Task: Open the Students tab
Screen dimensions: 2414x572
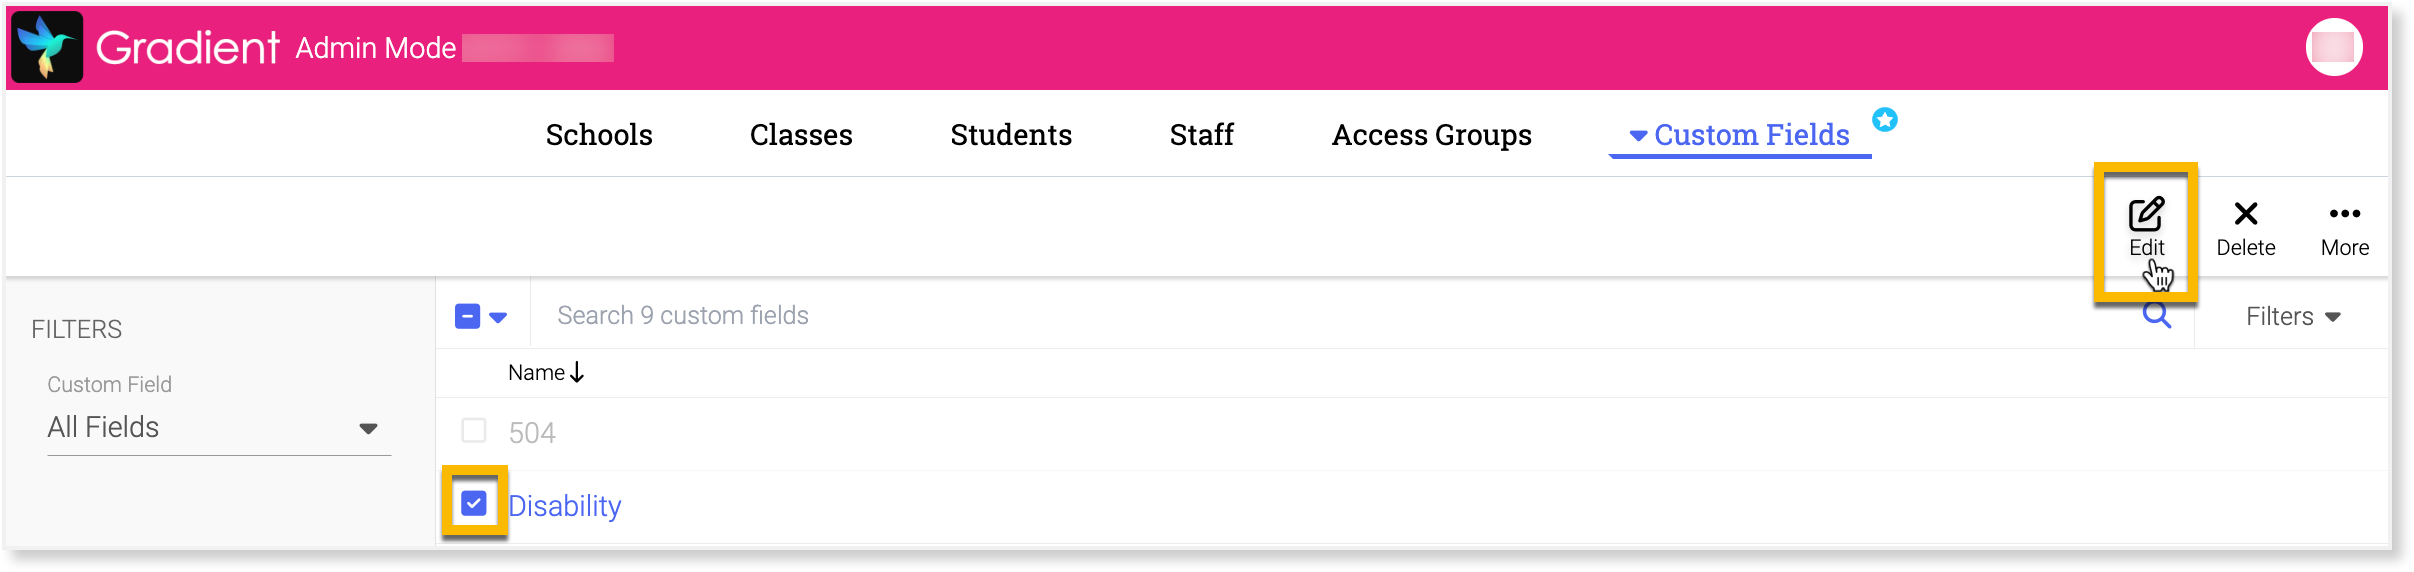Action: click(x=1011, y=135)
